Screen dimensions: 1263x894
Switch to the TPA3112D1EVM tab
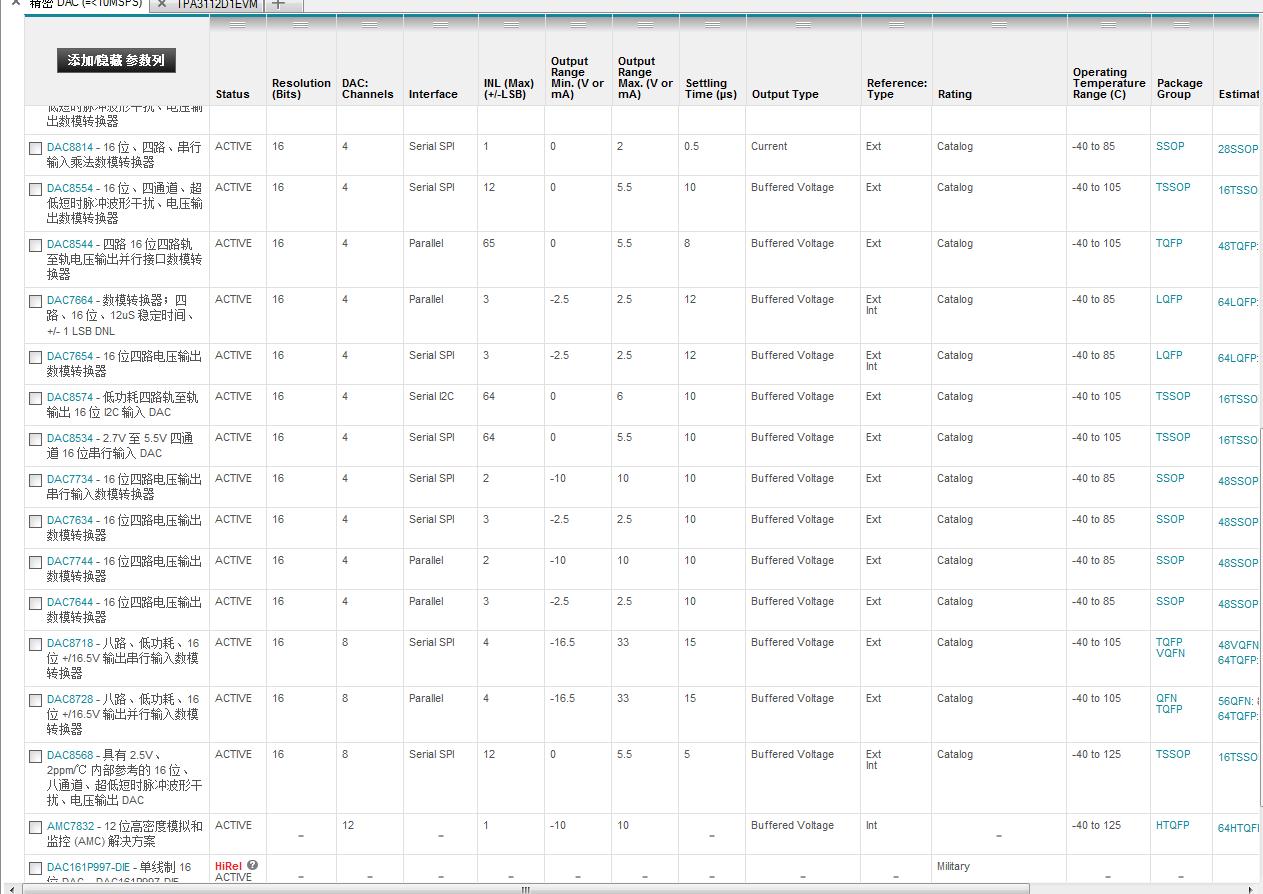pos(217,4)
